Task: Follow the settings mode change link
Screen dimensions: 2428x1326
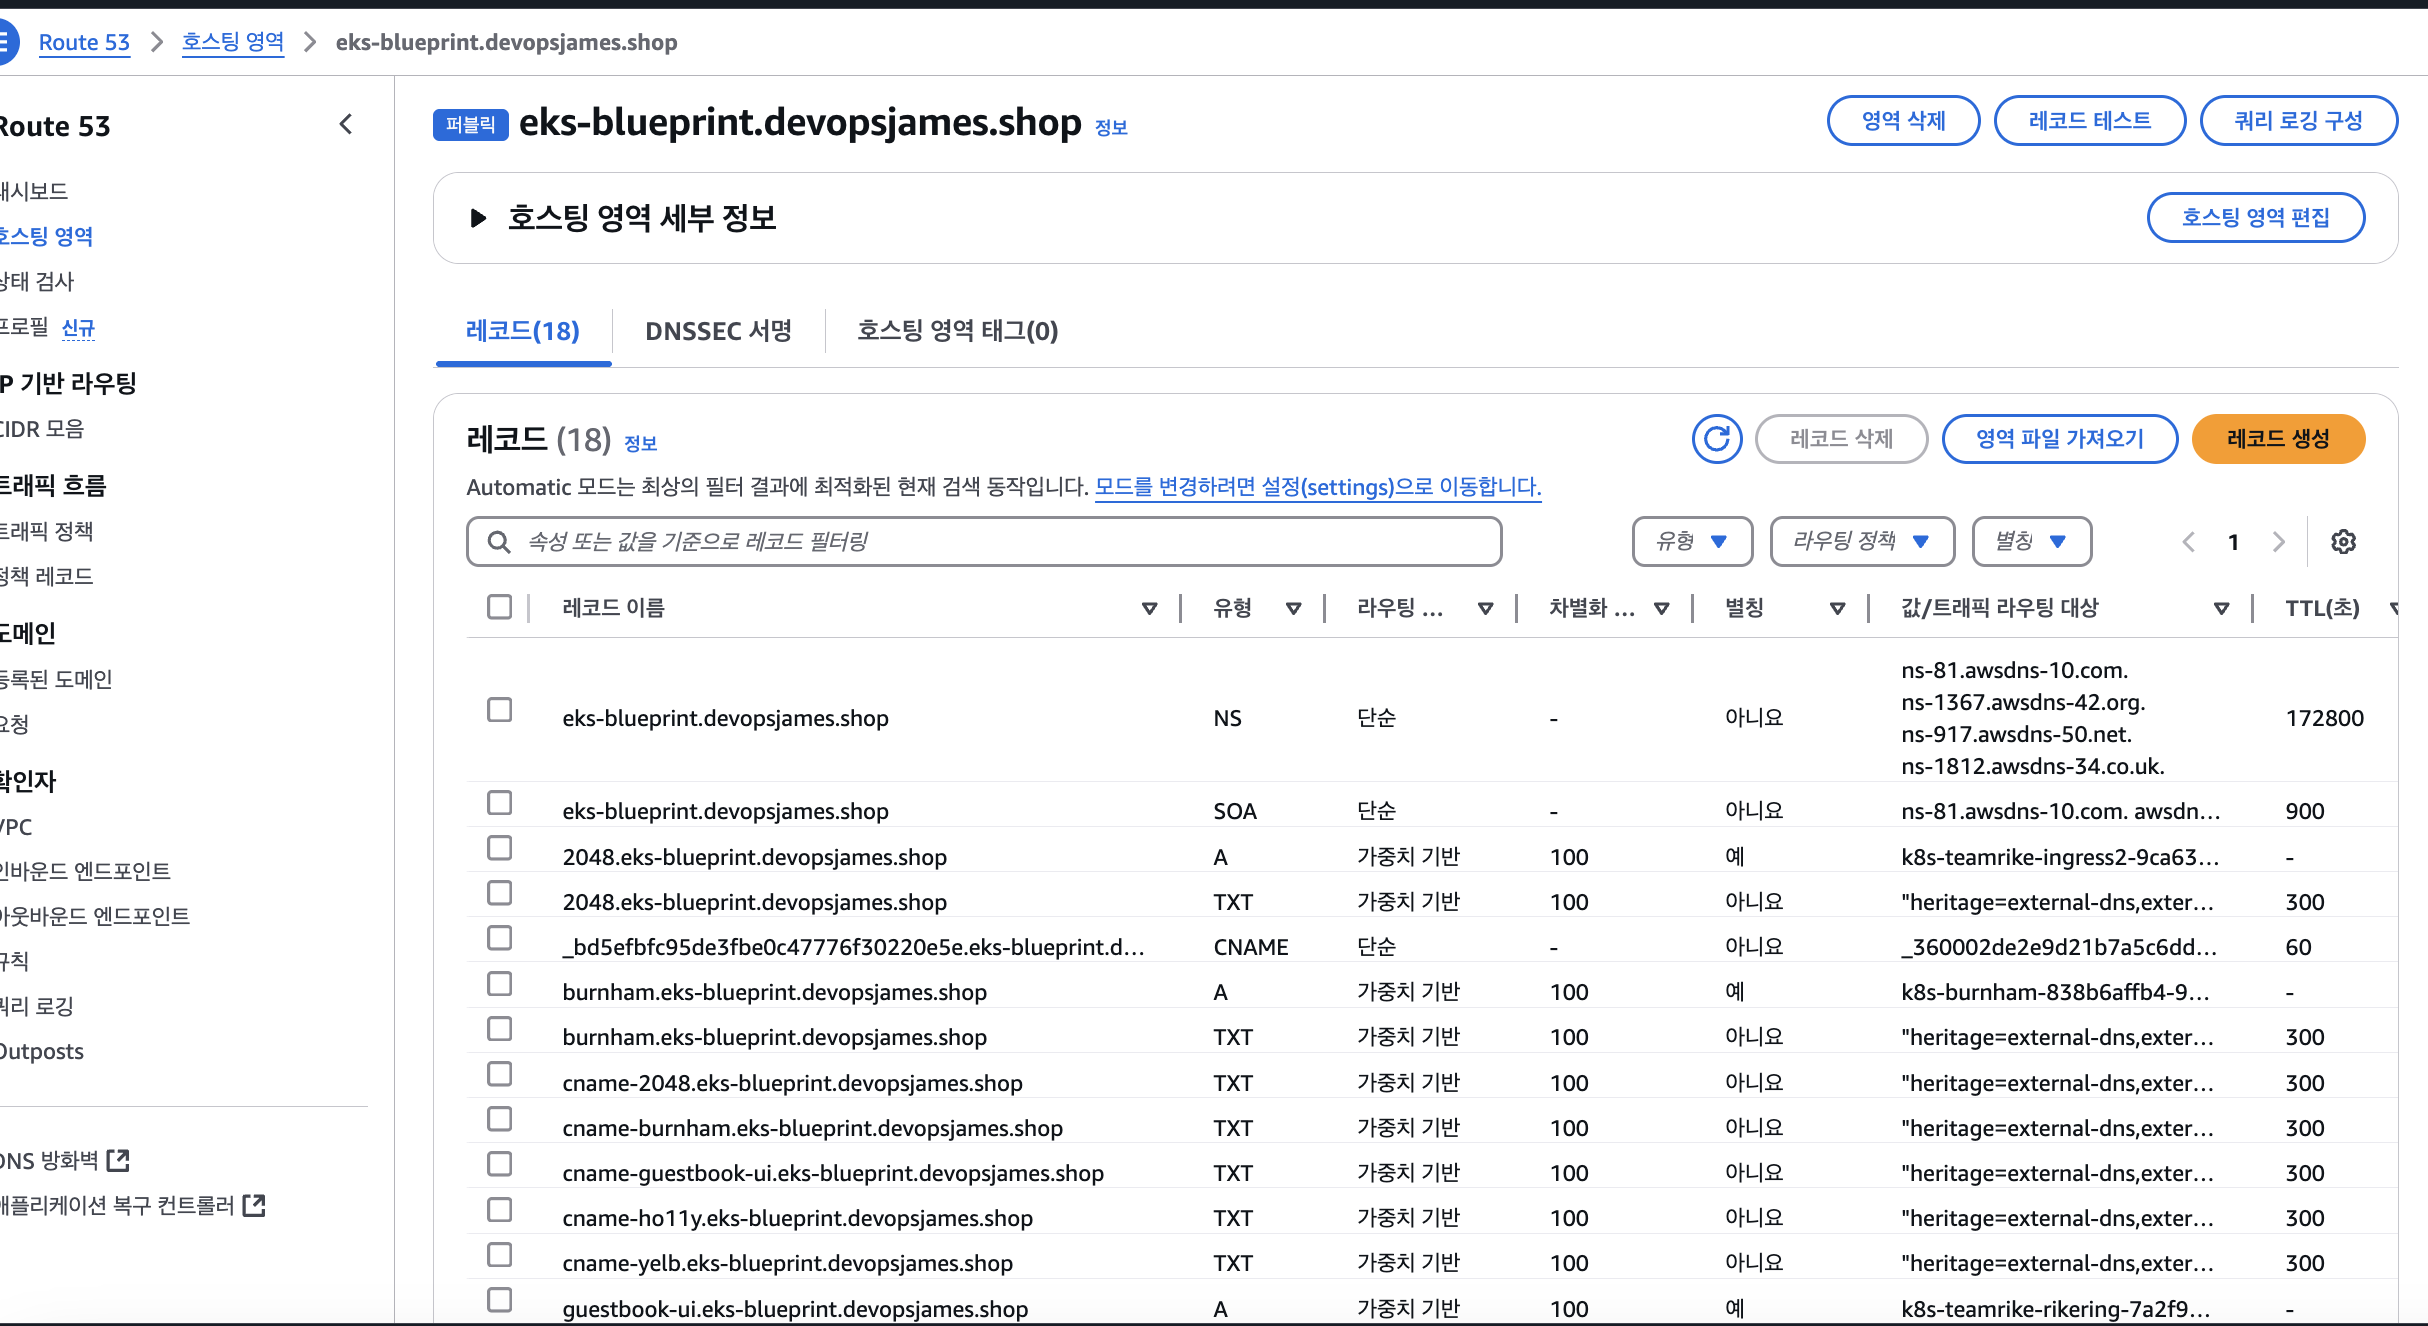Action: click(x=1317, y=487)
